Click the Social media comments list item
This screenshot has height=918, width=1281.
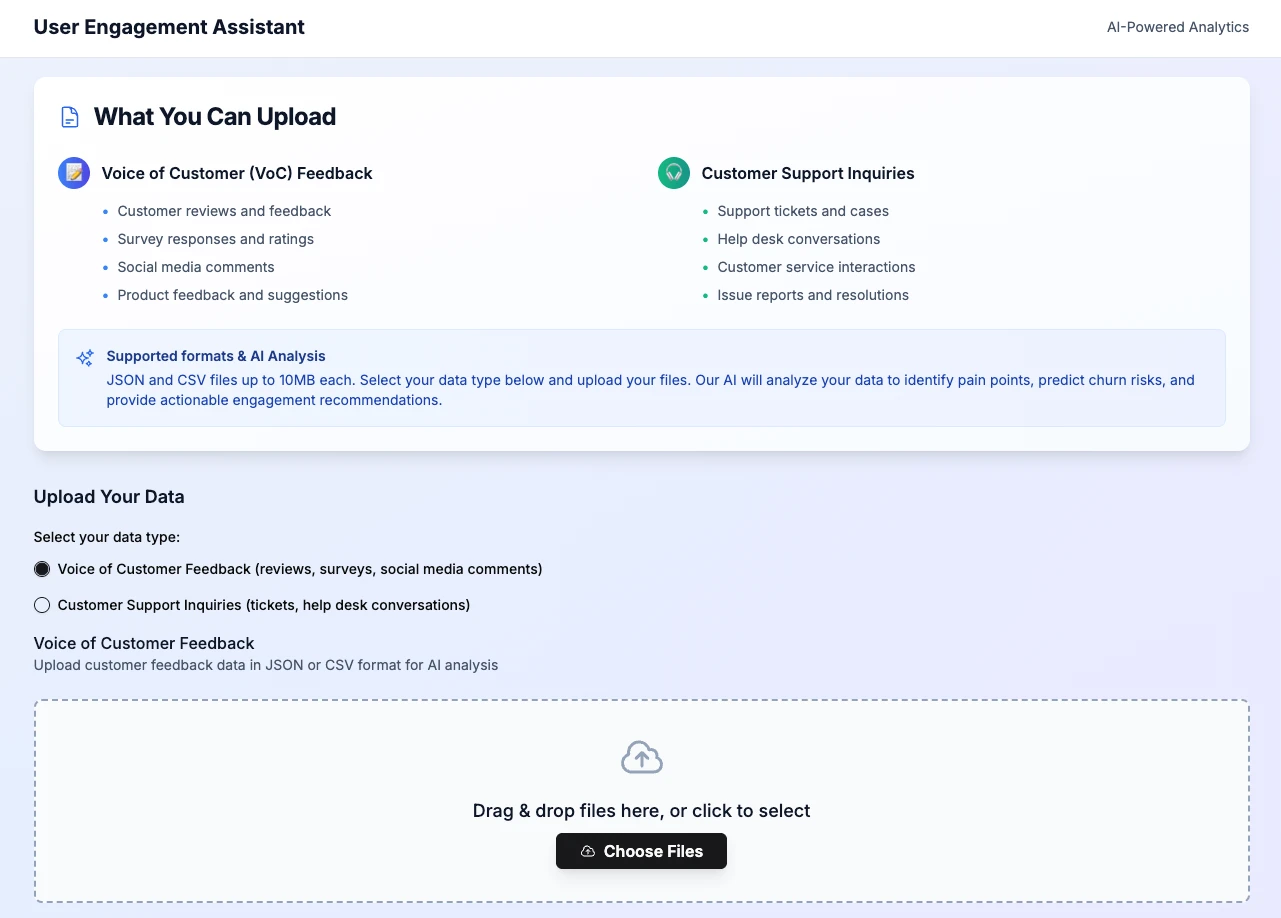coord(196,267)
